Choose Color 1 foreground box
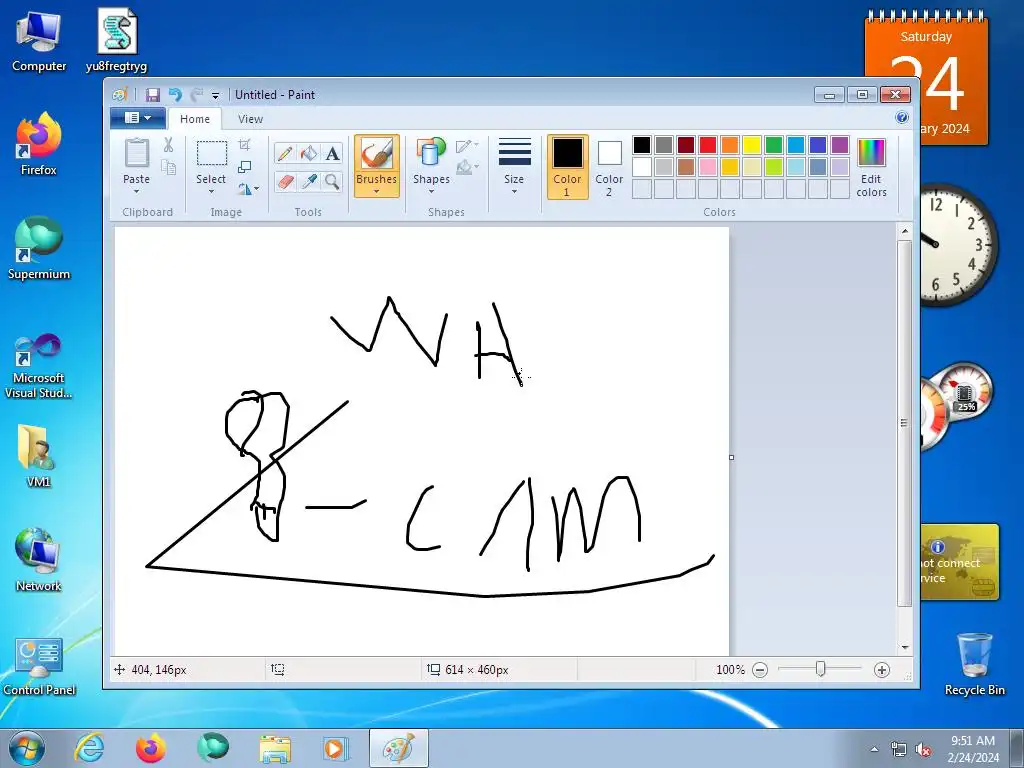The height and width of the screenshot is (768, 1024). (x=568, y=167)
